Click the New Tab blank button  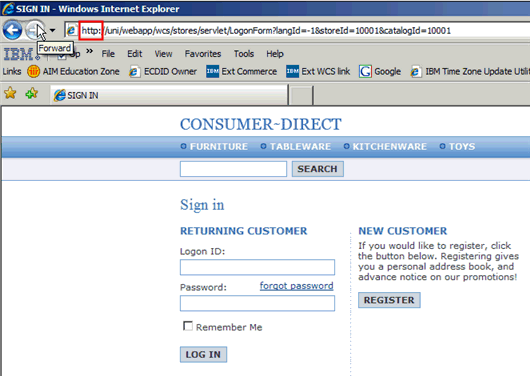(301, 95)
